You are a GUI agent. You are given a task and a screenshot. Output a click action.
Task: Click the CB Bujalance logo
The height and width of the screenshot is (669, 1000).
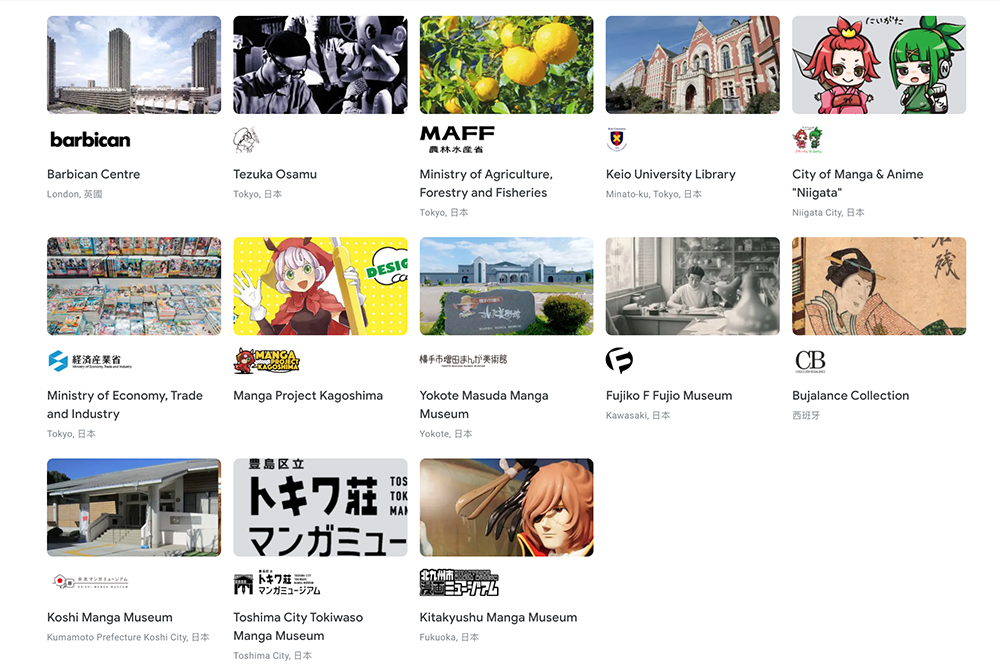(810, 361)
